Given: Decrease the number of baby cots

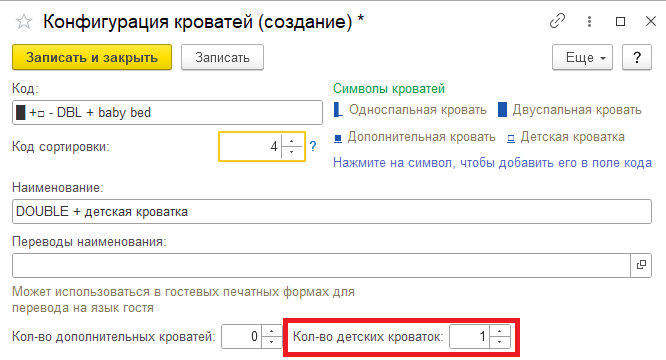Looking at the screenshot, I should tap(500, 342).
